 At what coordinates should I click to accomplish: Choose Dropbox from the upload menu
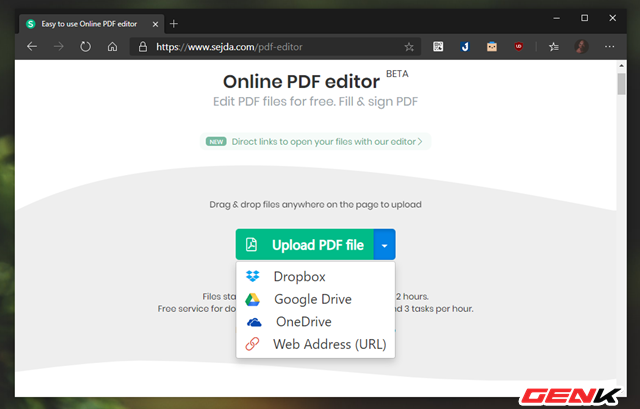tap(299, 276)
